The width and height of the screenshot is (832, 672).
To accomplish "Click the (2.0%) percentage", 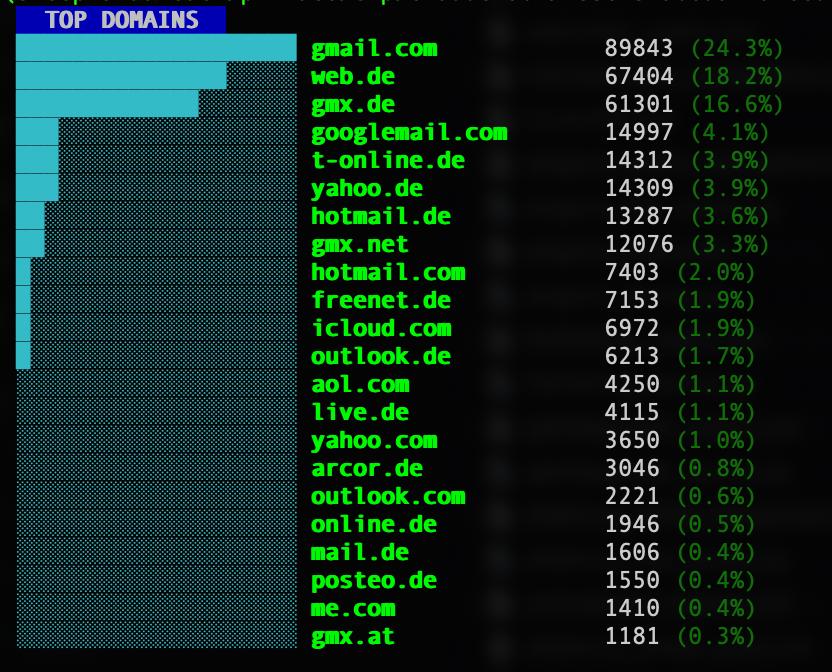I will coord(716,272).
